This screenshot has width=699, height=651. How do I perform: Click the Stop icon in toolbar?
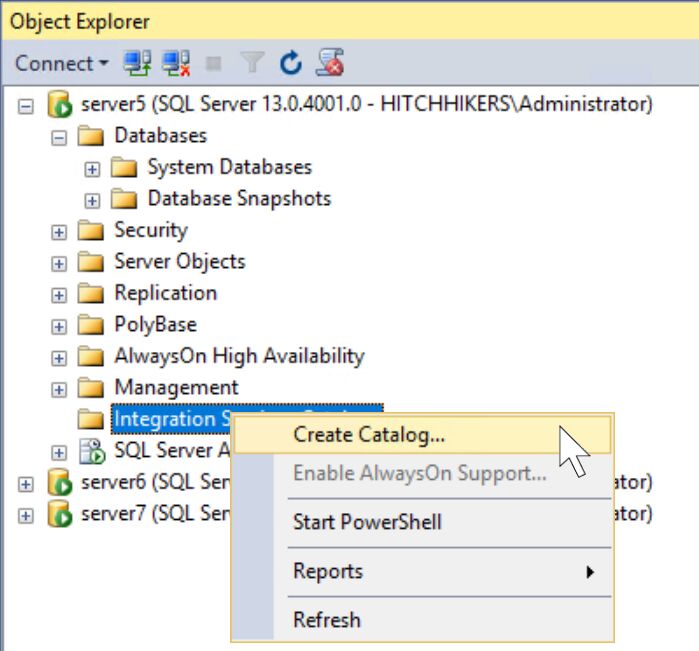[213, 63]
